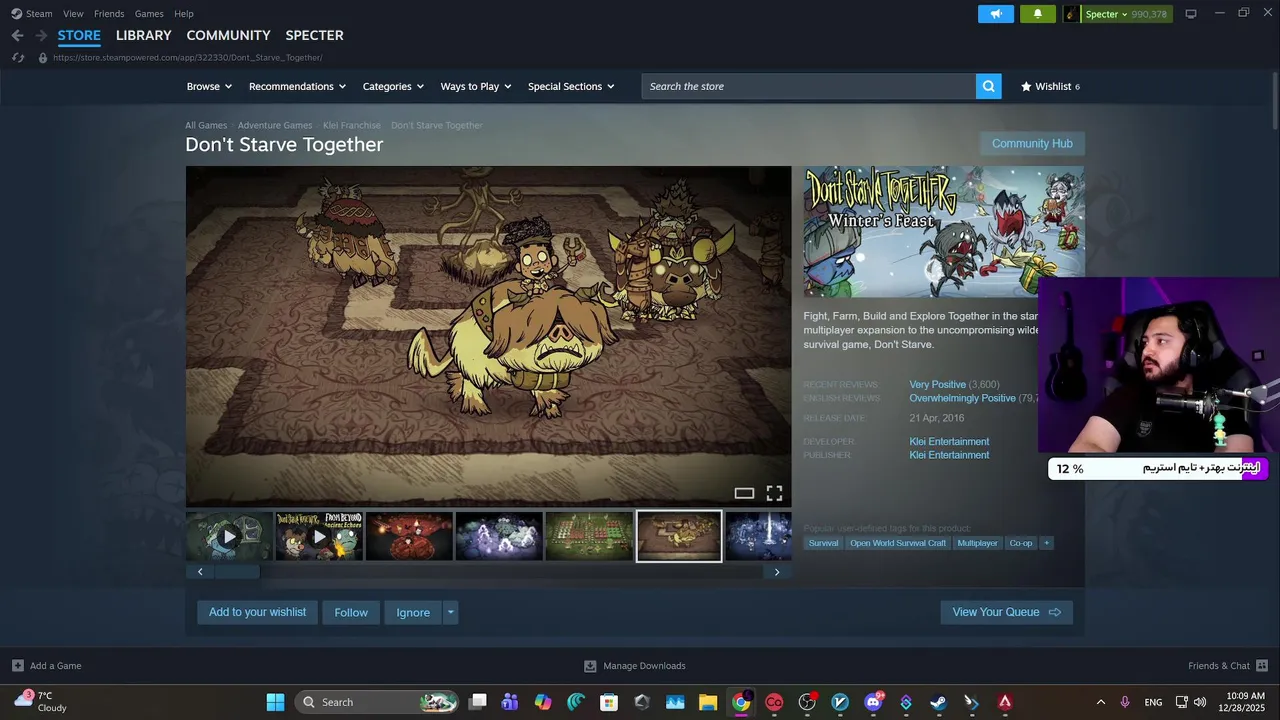Image resolution: width=1280 pixels, height=720 pixels.
Task: Open Steam from the Windows taskbar
Action: (938, 702)
